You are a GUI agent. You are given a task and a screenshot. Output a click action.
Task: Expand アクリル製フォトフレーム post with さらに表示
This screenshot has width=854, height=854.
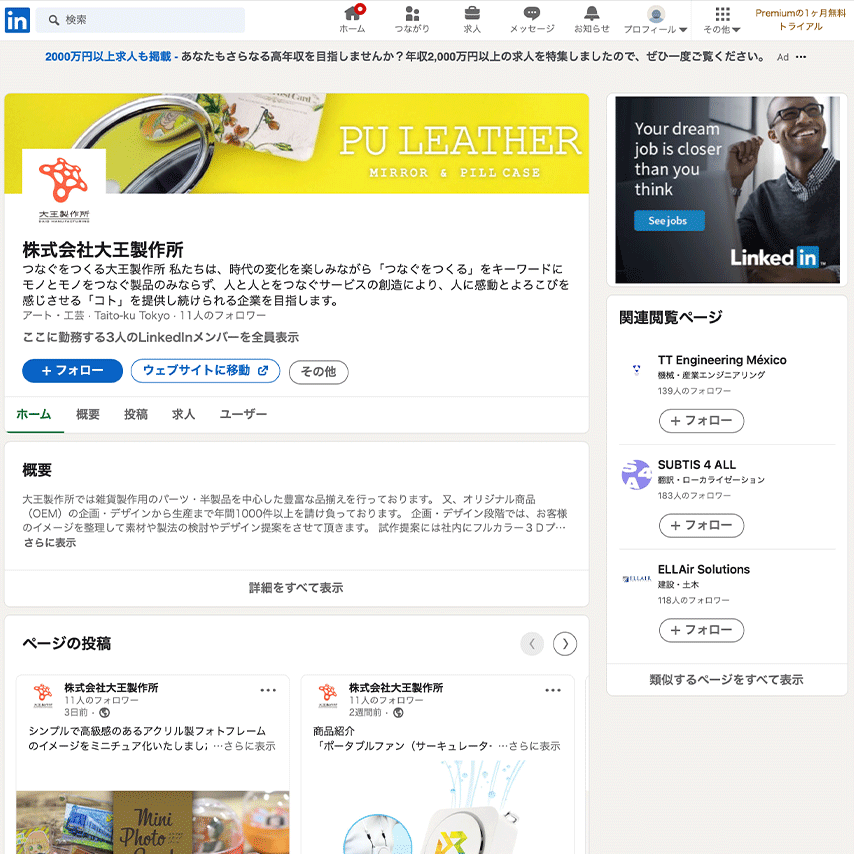(250, 746)
